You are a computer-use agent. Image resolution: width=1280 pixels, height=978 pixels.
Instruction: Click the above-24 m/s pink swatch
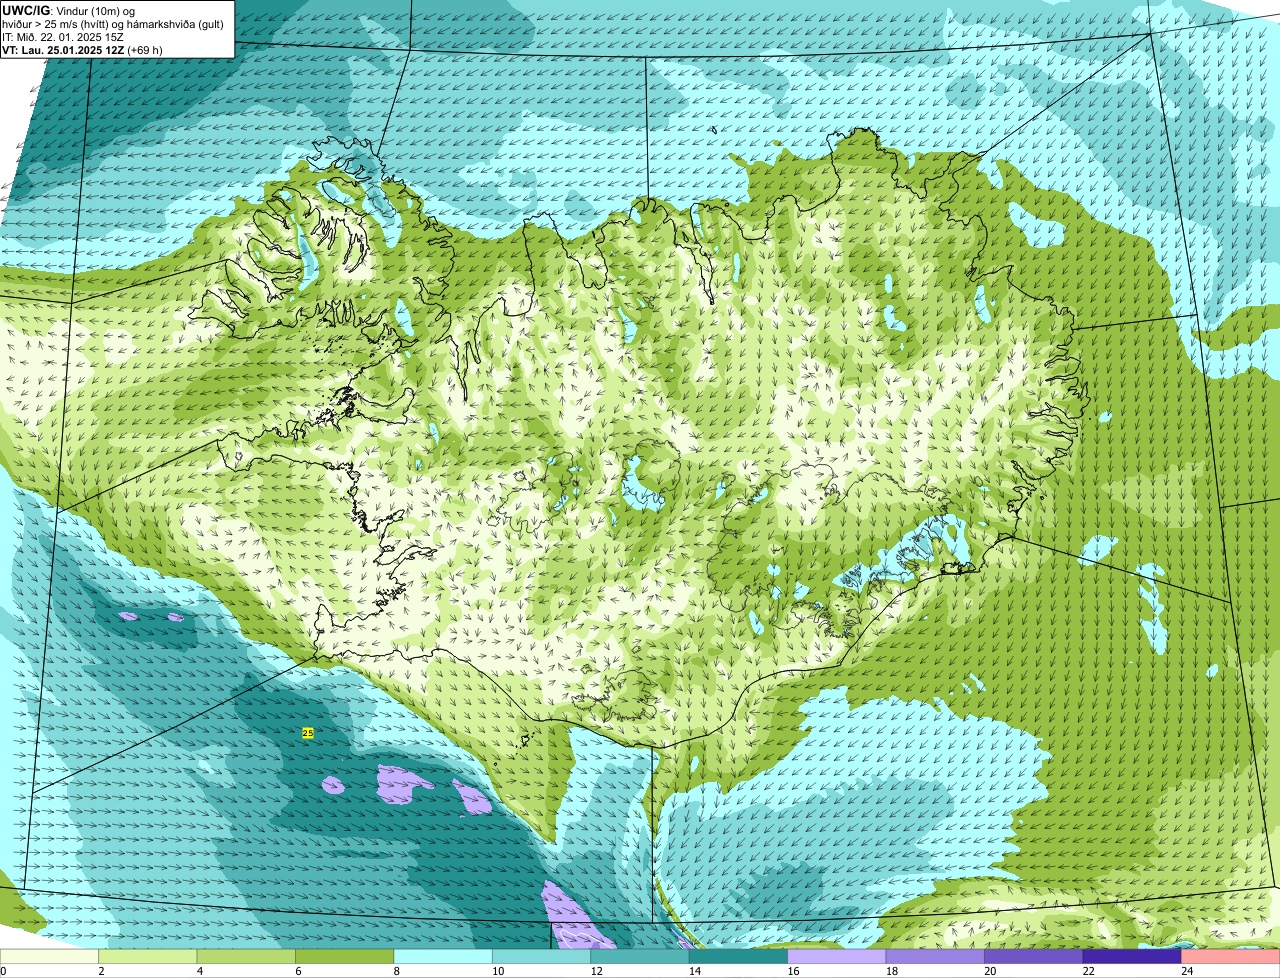click(1231, 957)
